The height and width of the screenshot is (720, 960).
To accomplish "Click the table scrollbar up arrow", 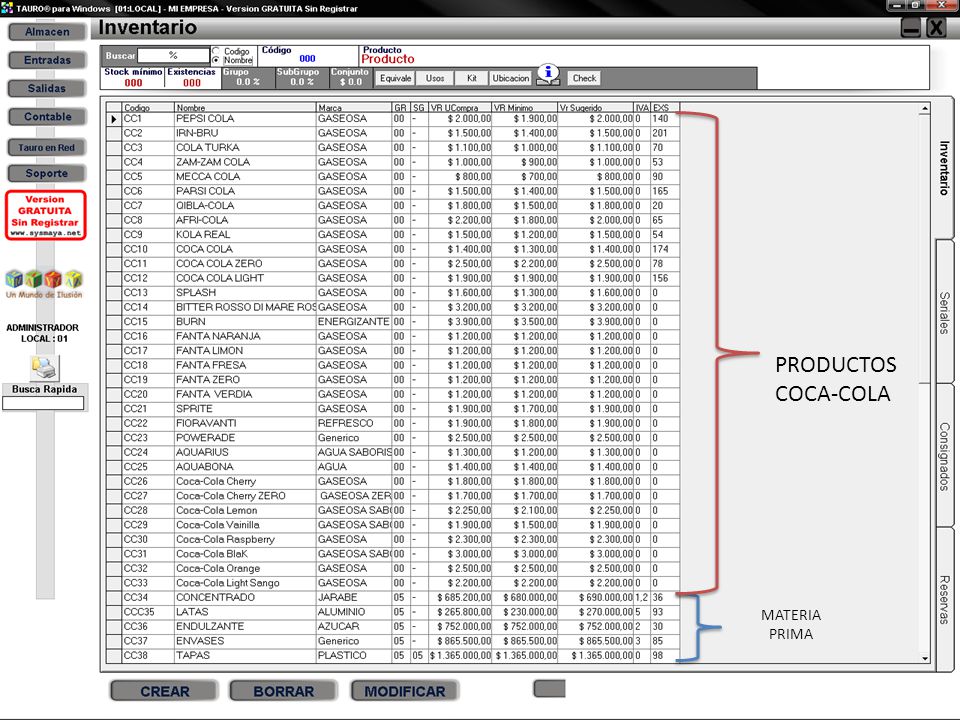I will point(924,108).
